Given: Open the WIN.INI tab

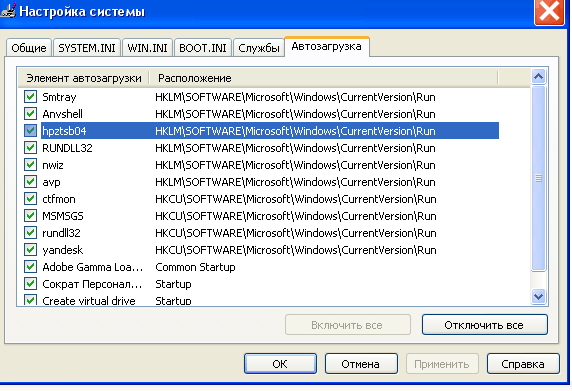Looking at the screenshot, I should [x=147, y=48].
